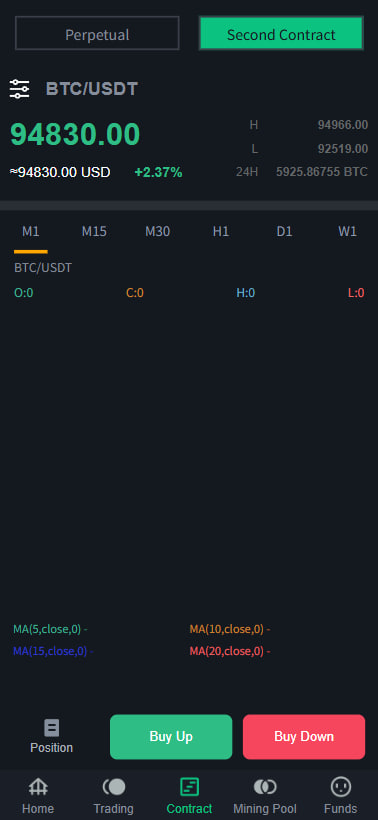This screenshot has width=378, height=820.
Task: Go to Home via the house icon
Action: point(38,787)
